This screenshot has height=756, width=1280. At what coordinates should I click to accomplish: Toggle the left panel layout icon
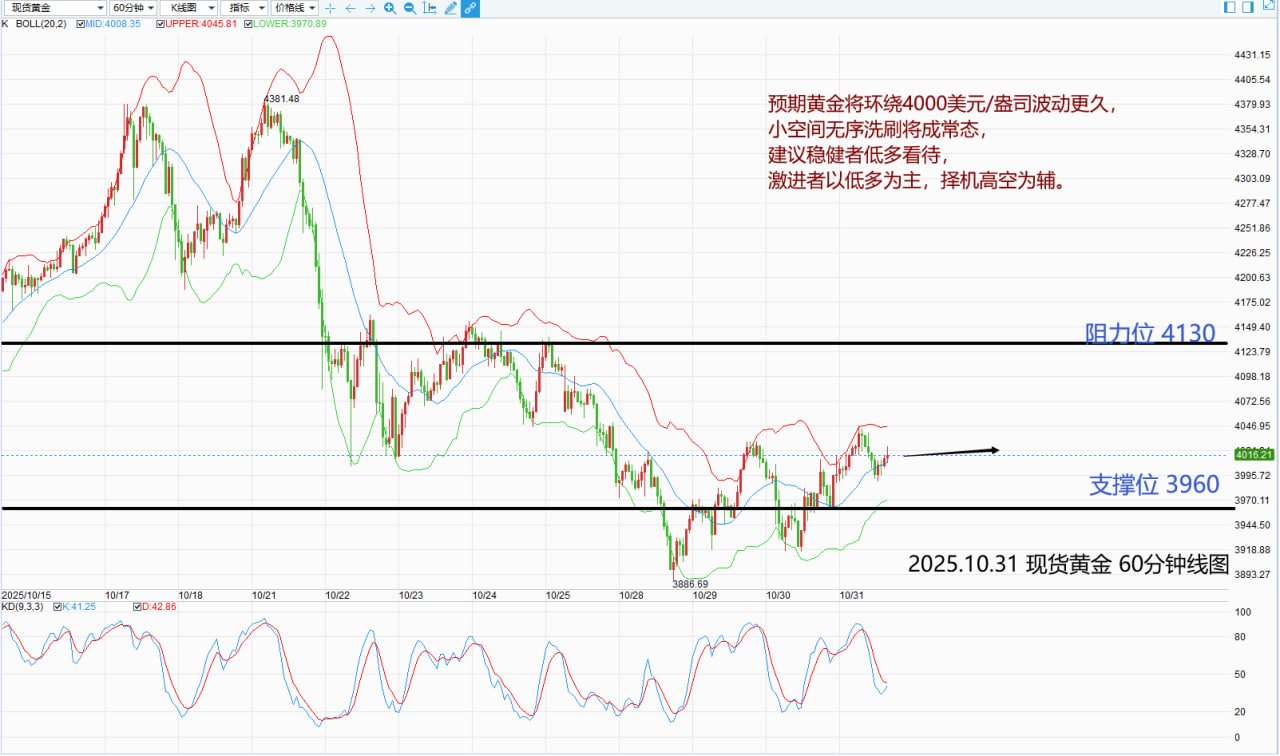[x=1229, y=8]
